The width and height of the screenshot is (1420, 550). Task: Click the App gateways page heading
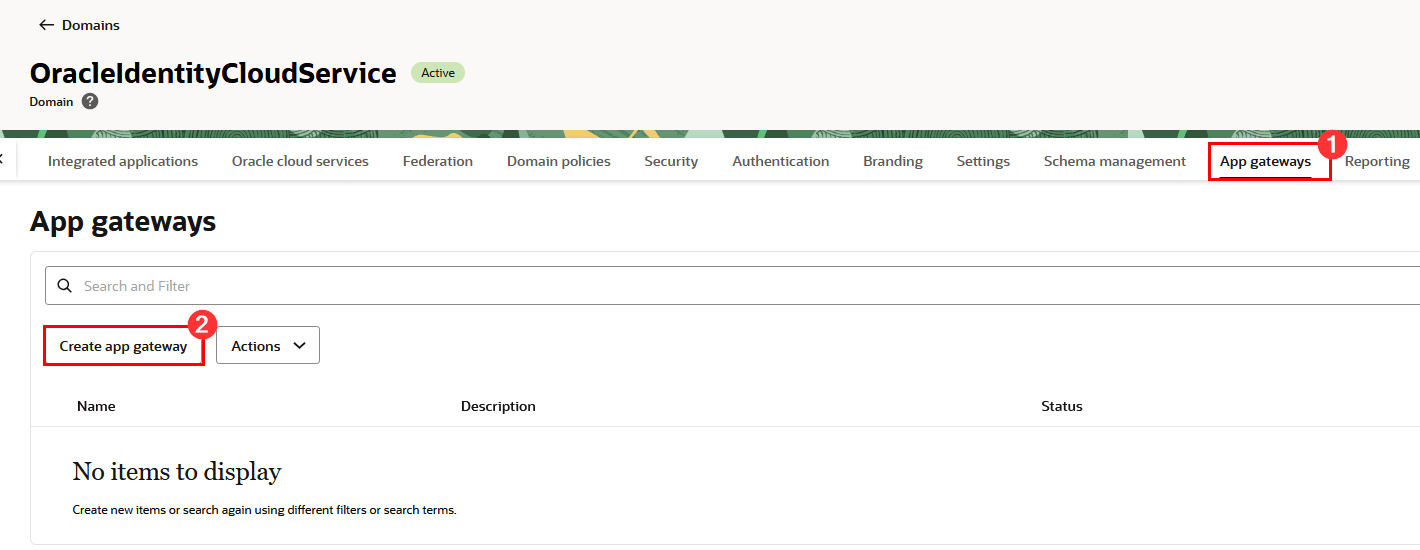(x=123, y=221)
